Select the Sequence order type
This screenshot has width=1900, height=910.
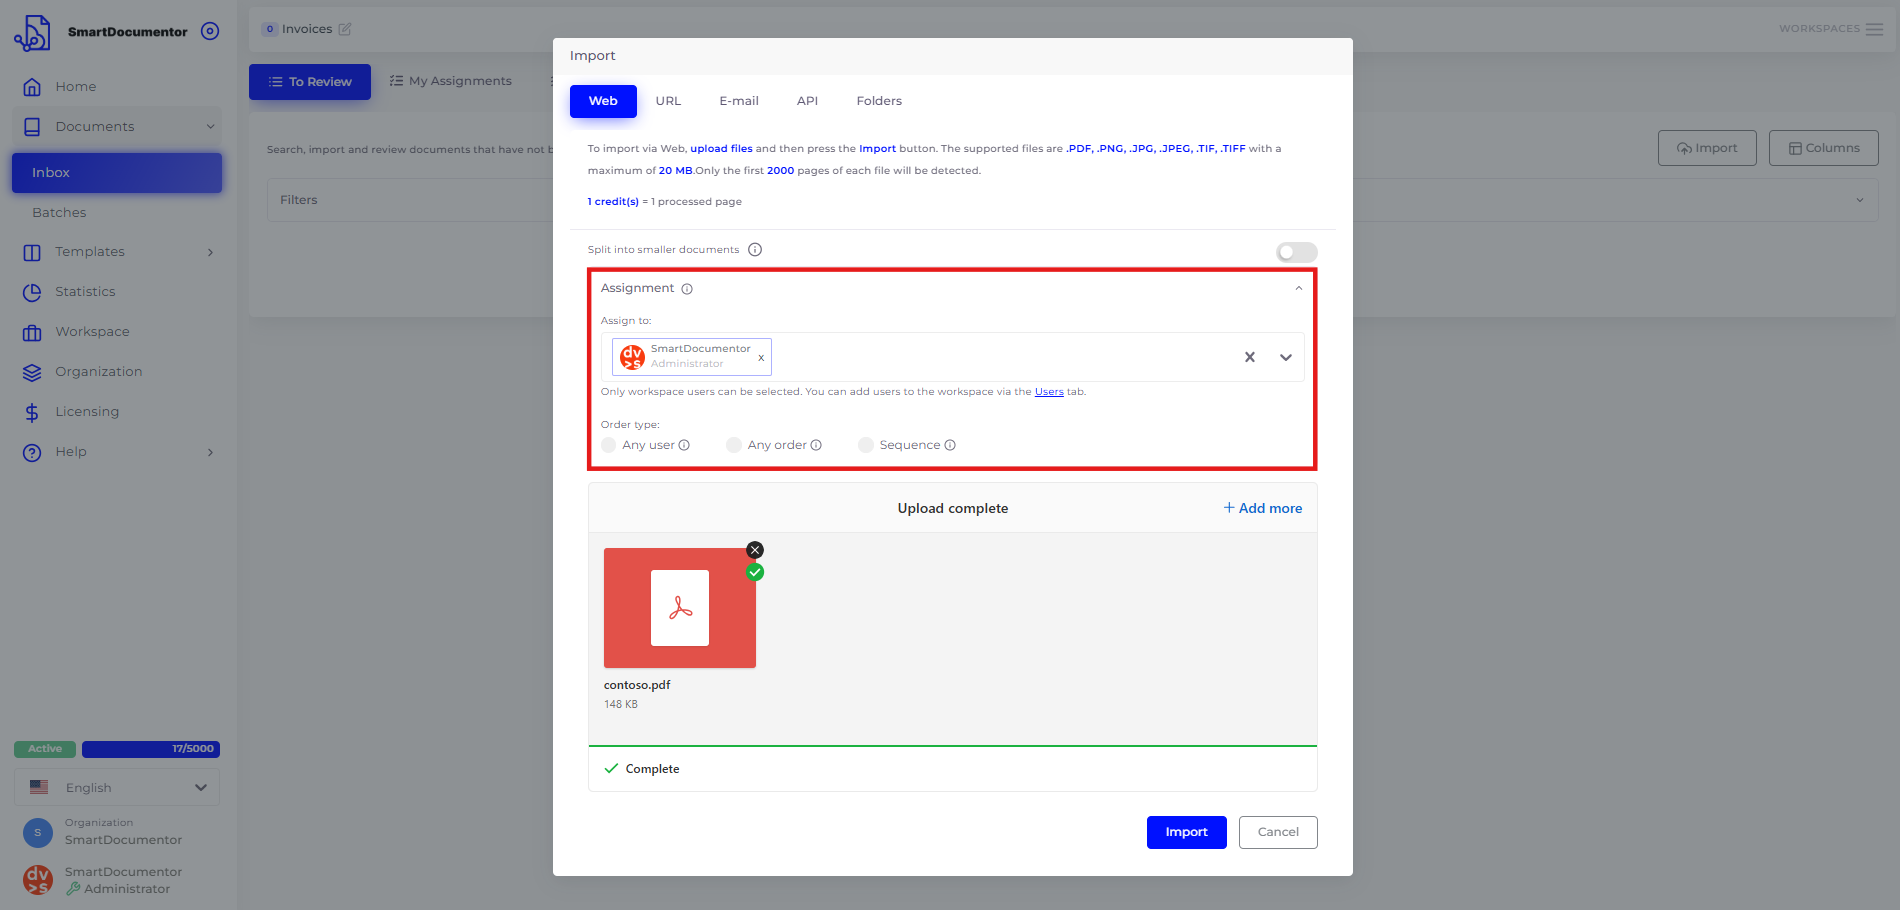point(866,445)
